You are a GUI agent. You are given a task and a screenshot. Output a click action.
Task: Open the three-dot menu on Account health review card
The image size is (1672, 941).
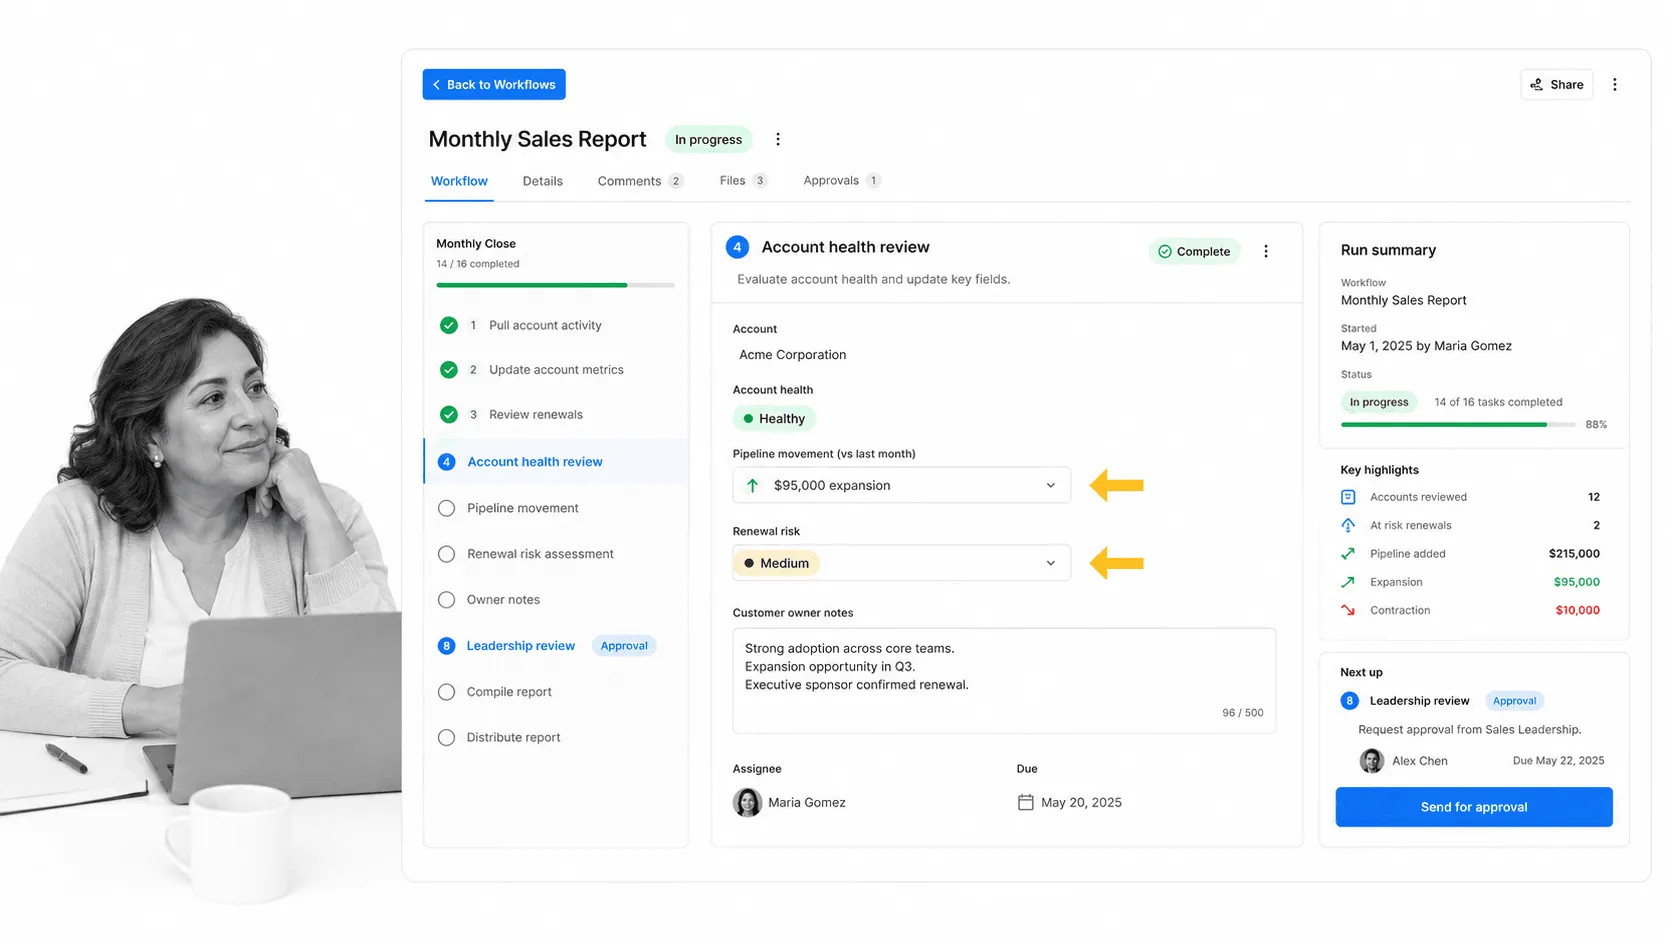[1266, 252]
